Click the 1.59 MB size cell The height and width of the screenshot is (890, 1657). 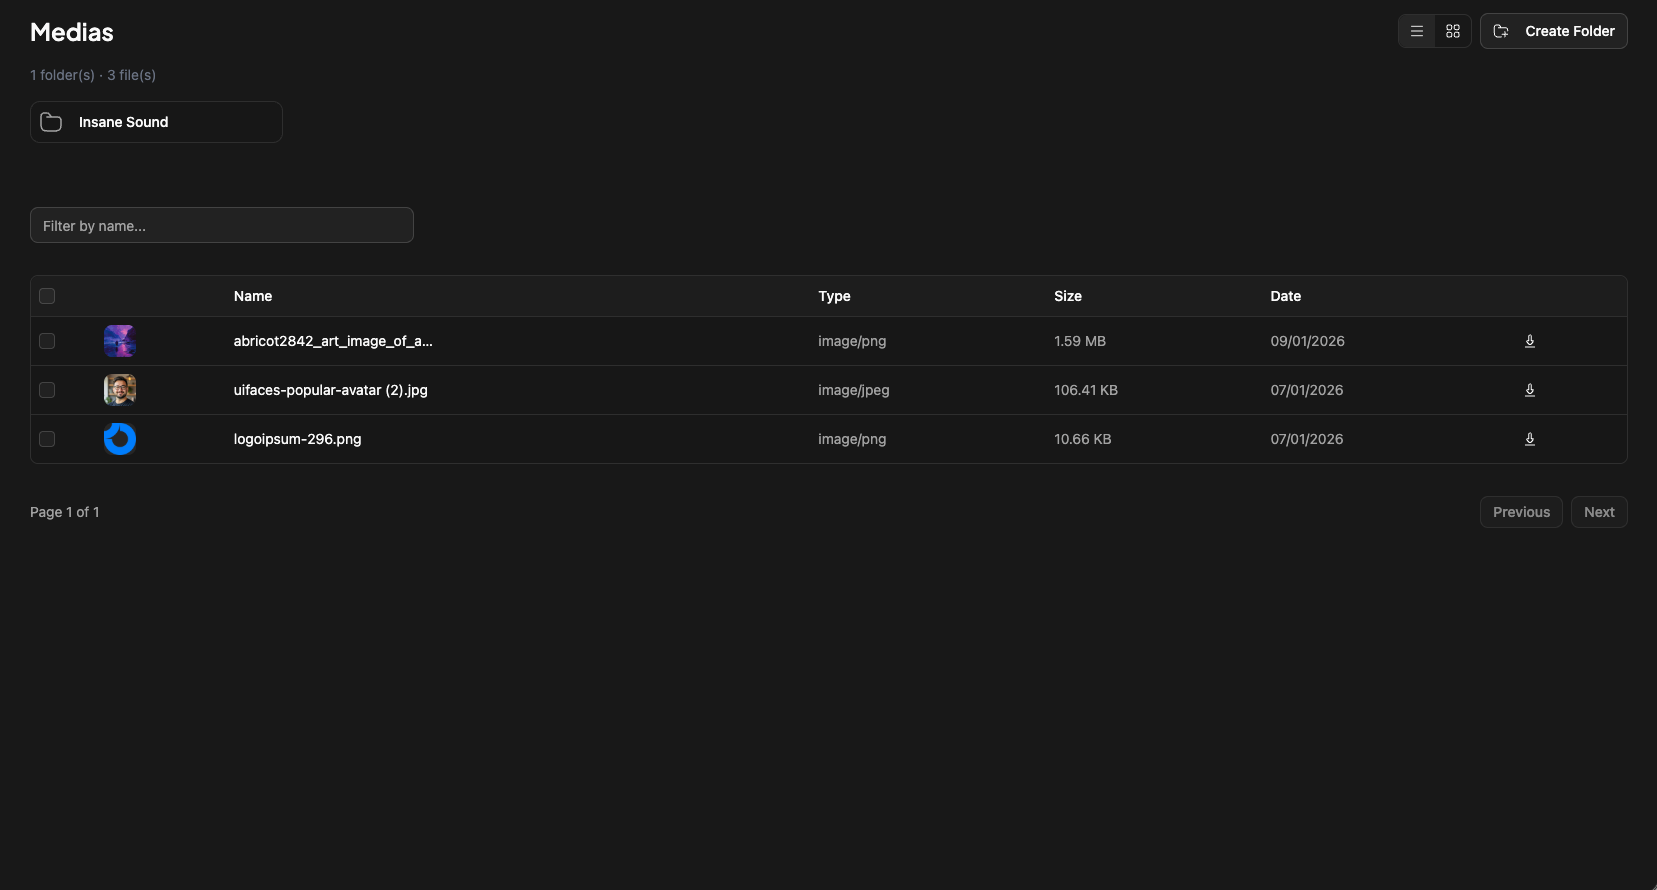(1080, 341)
